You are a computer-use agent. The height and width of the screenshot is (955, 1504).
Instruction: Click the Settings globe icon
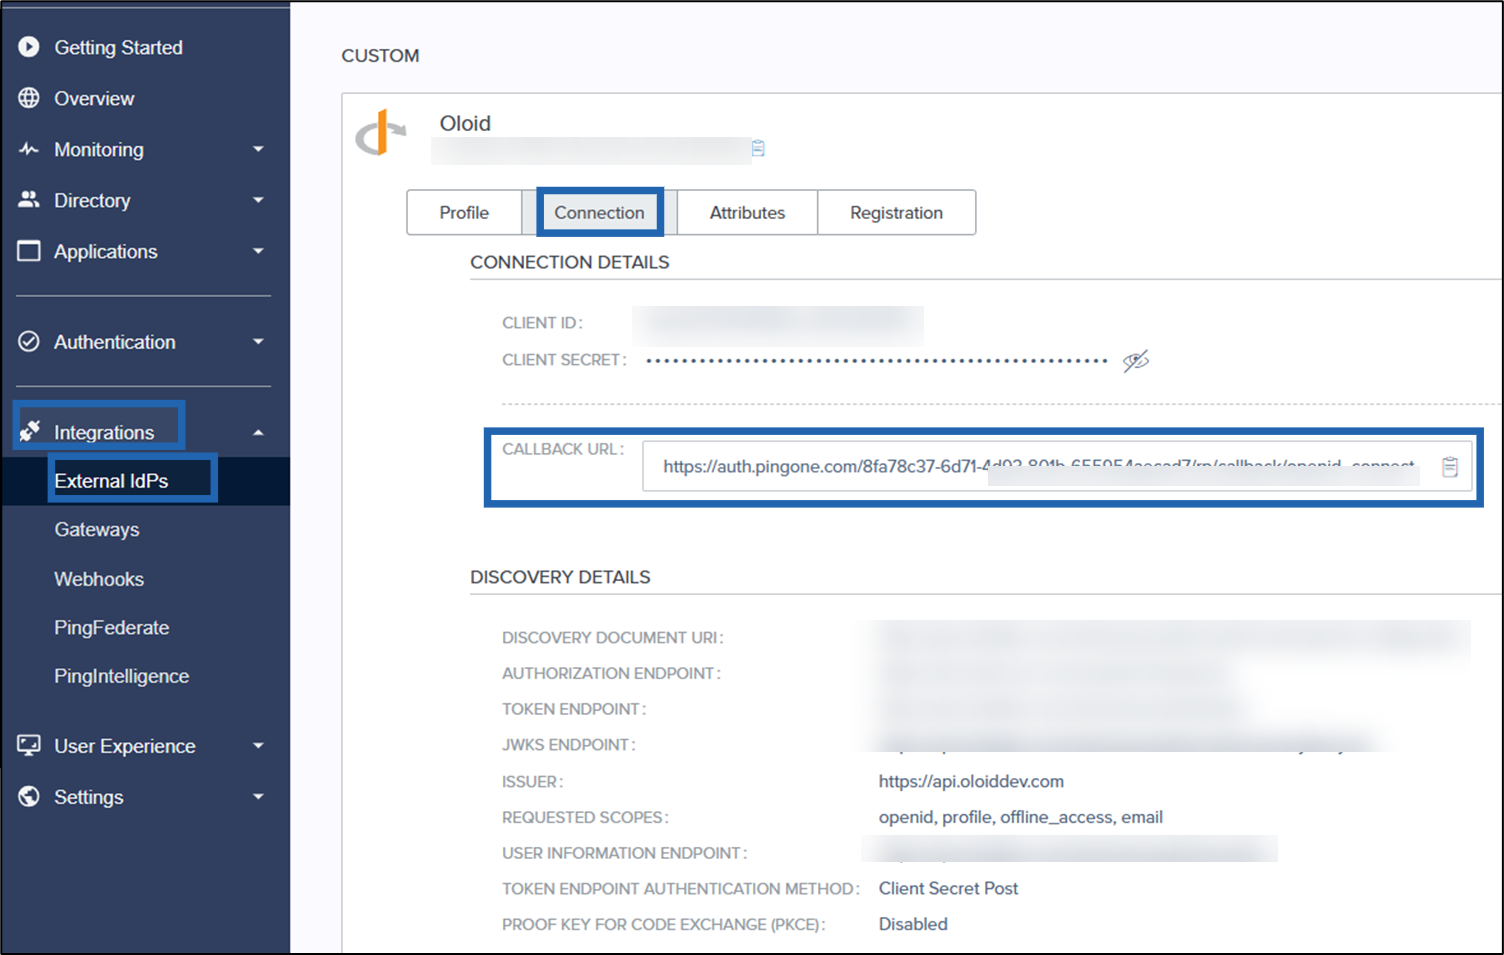click(29, 796)
